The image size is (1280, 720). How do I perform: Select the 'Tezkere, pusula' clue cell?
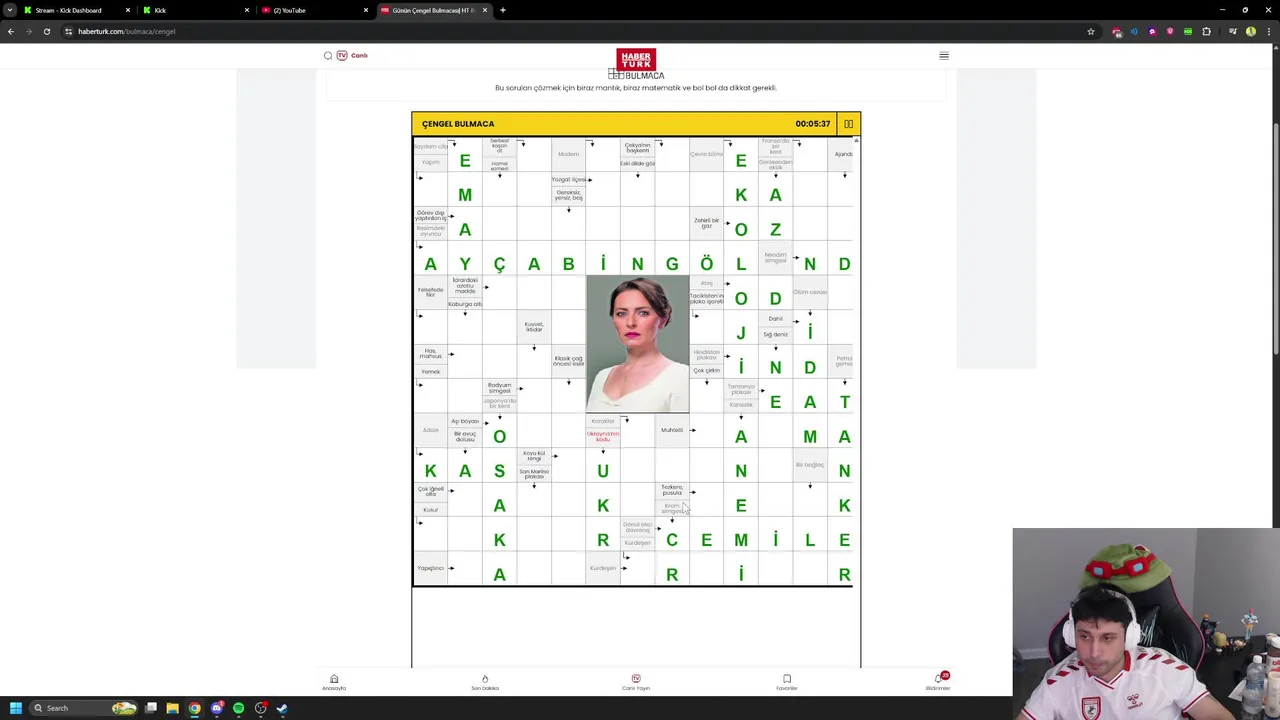(672, 490)
